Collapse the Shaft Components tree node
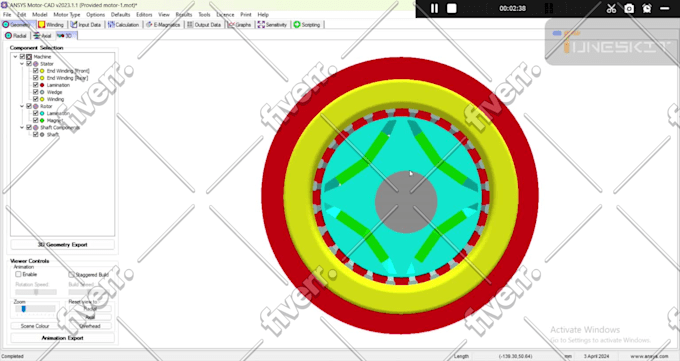 coord(22,128)
